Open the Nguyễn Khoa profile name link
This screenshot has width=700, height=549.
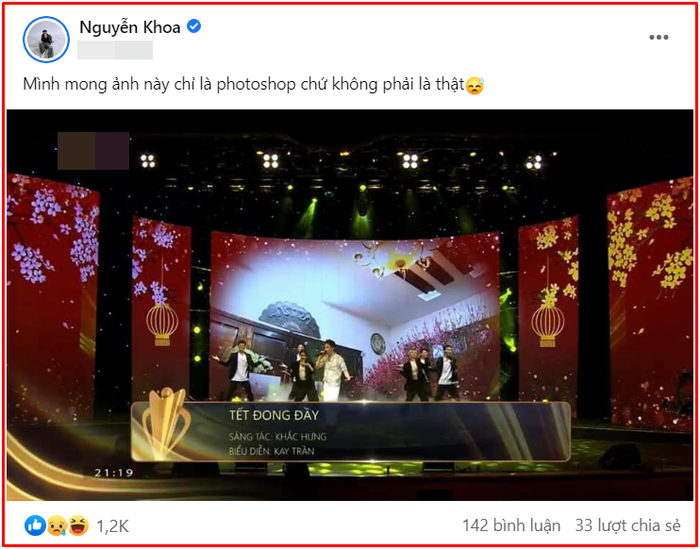click(130, 28)
